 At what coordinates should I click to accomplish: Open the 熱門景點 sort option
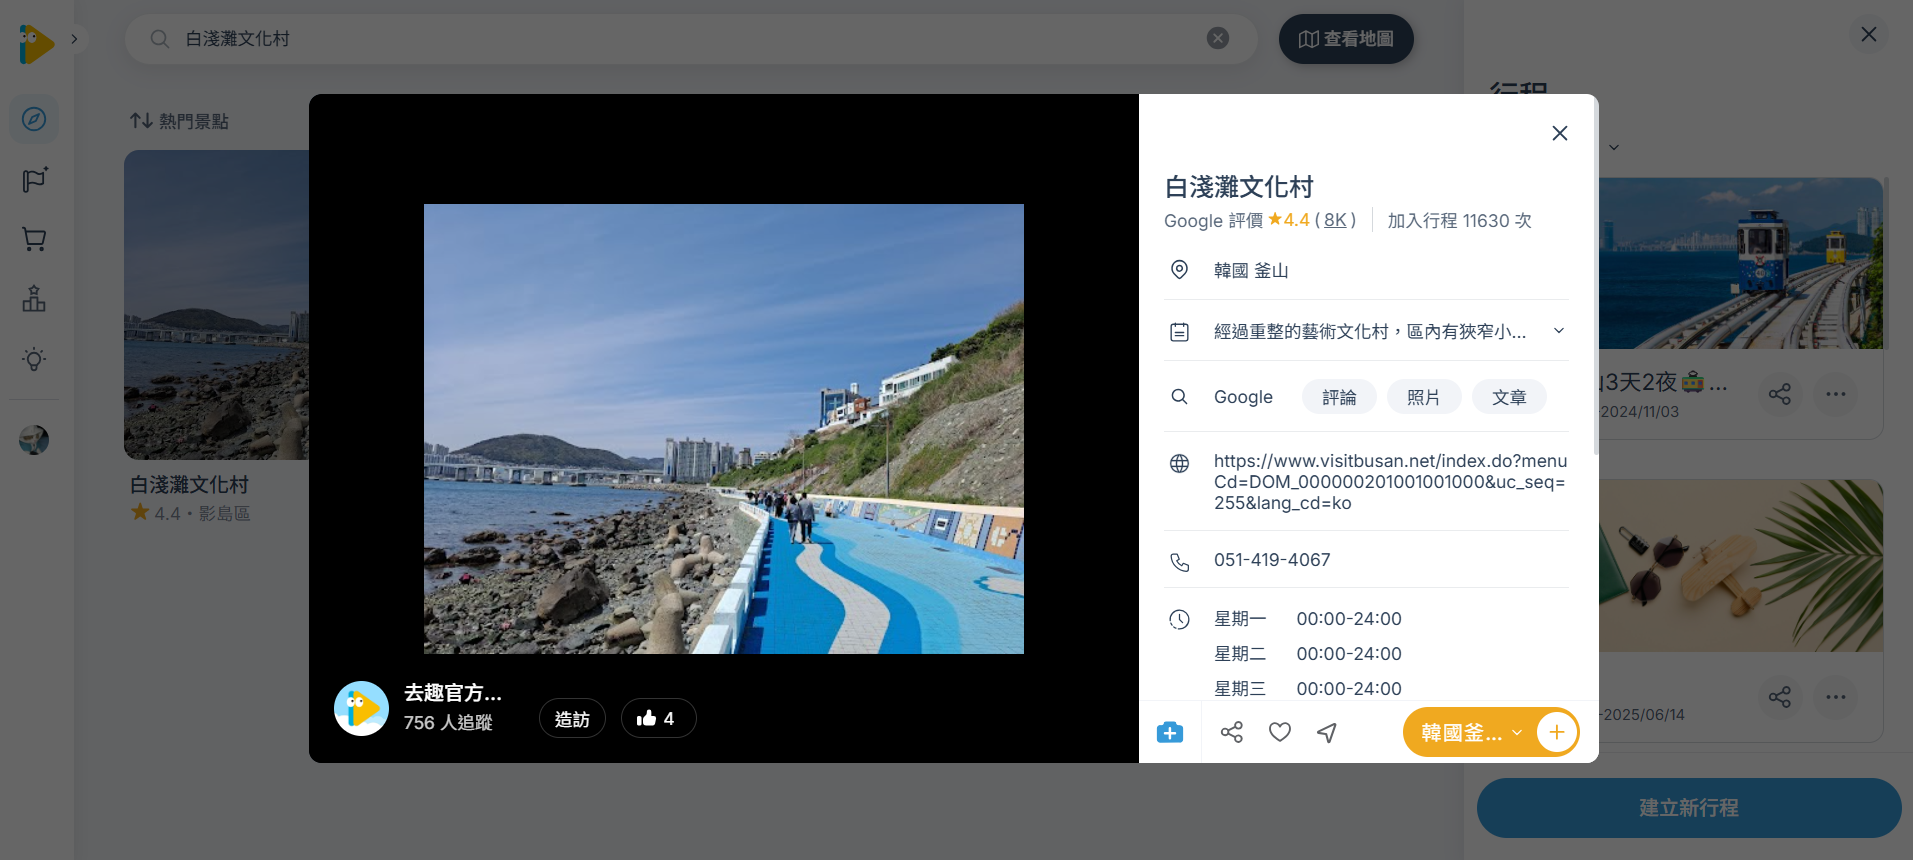tap(180, 121)
